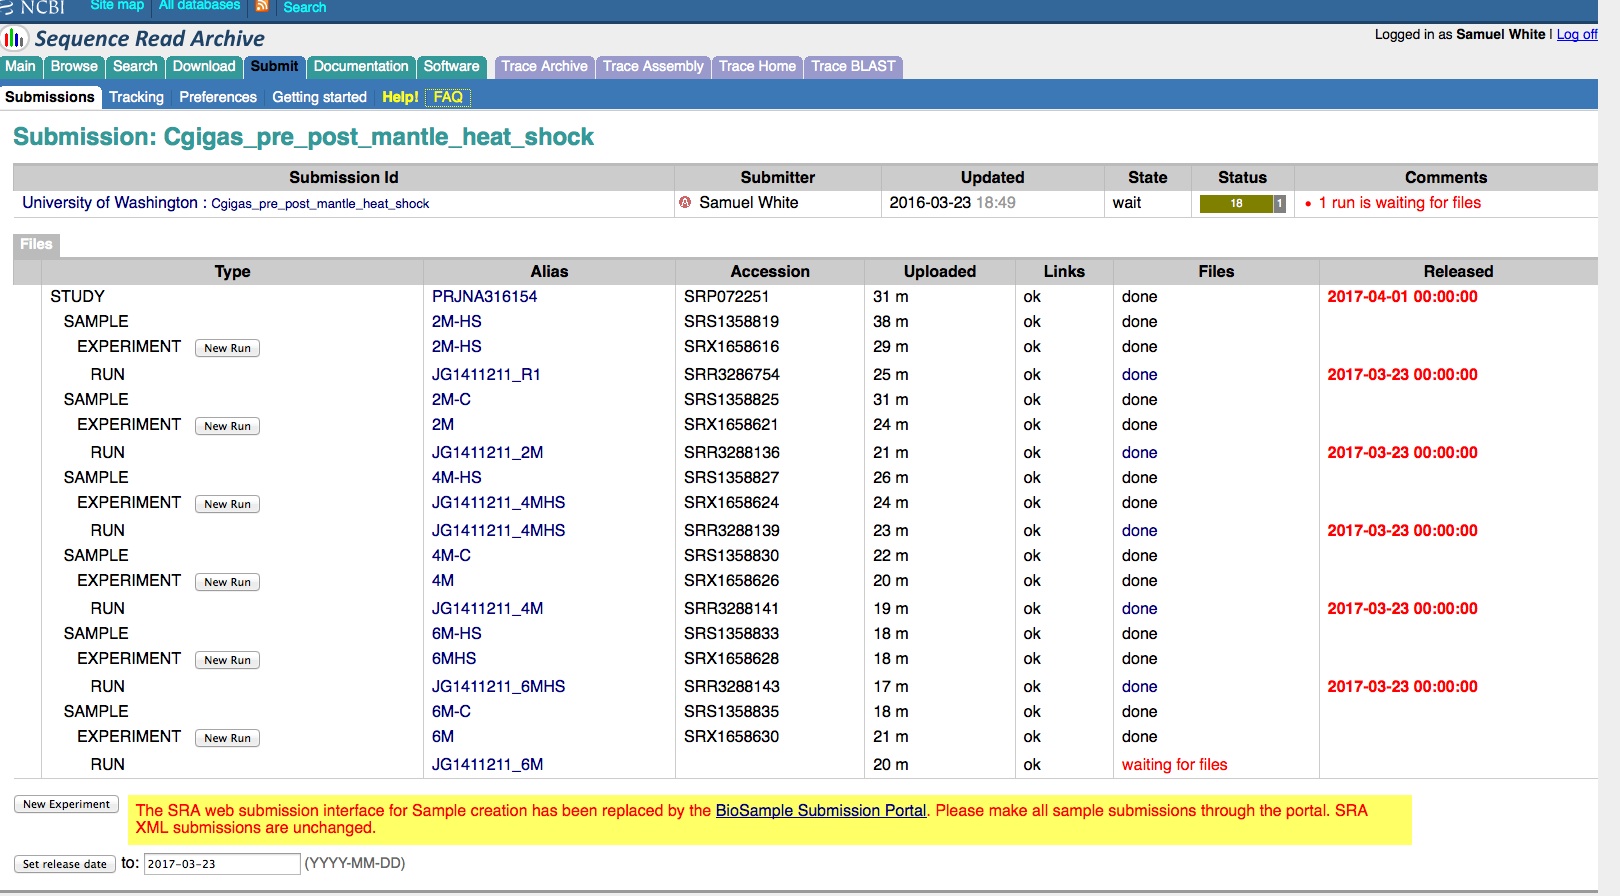Open the Software tab

pyautogui.click(x=451, y=67)
